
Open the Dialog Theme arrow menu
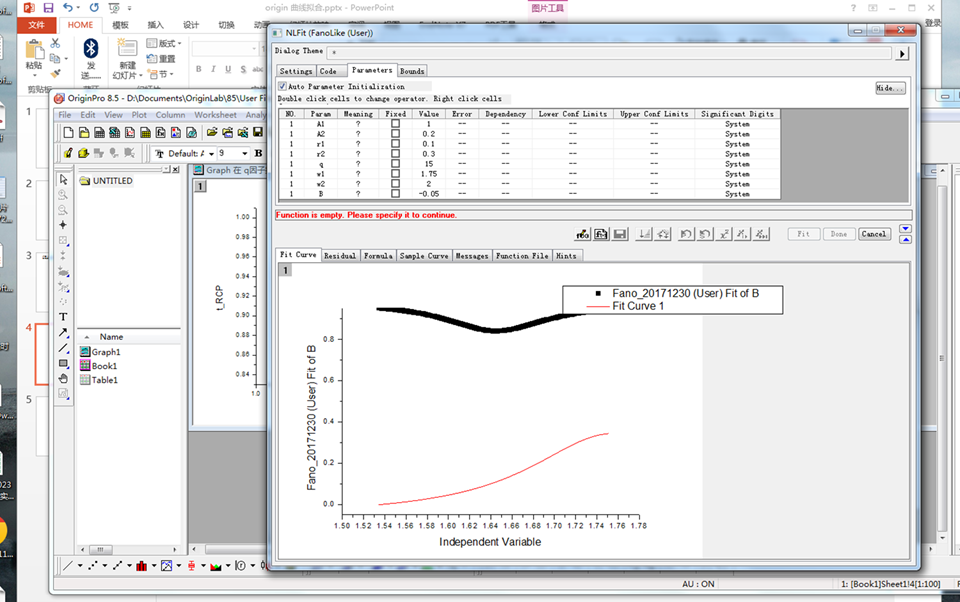tap(902, 54)
